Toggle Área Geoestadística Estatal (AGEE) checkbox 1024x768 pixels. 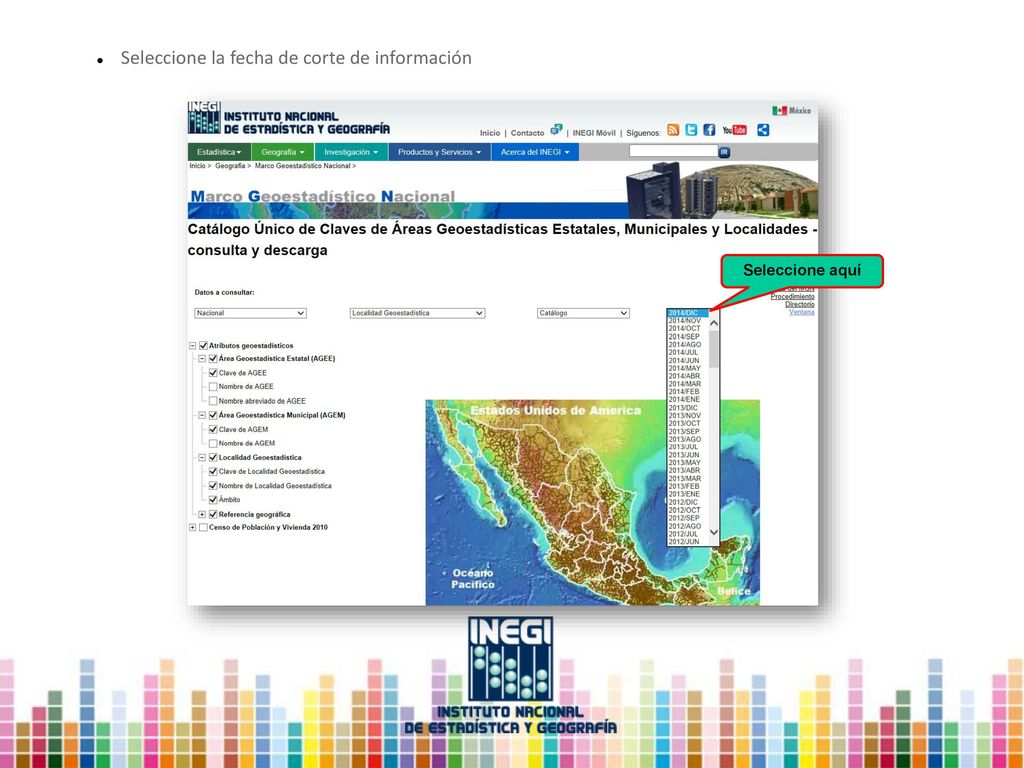pos(213,359)
